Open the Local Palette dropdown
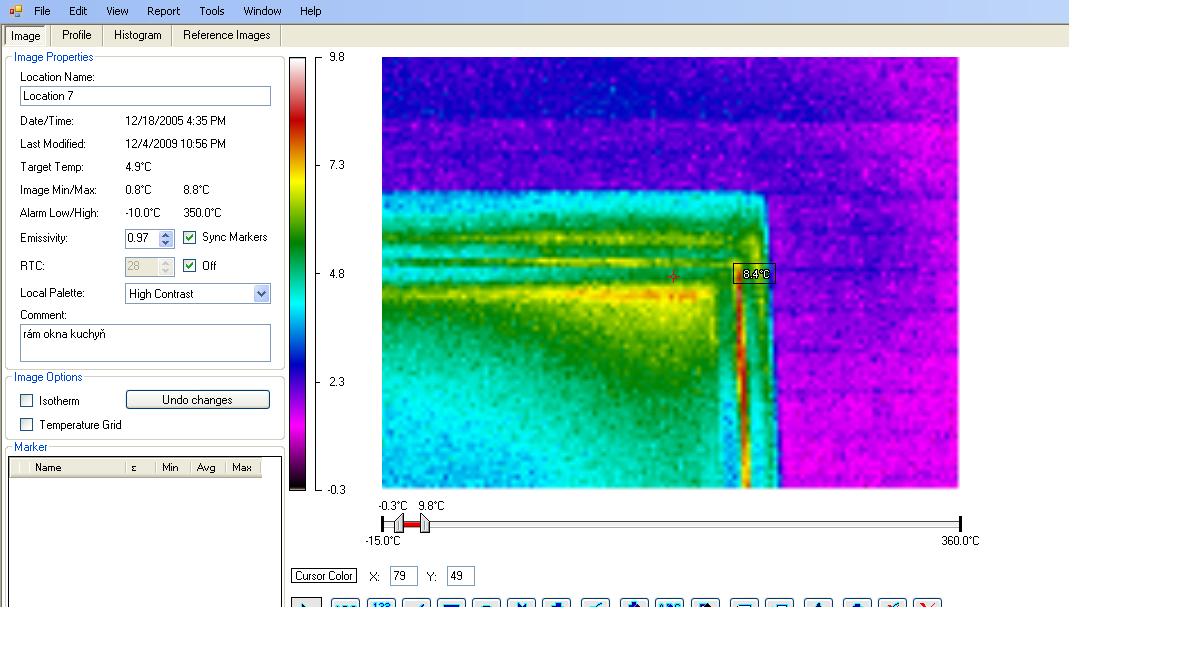 [x=261, y=294]
